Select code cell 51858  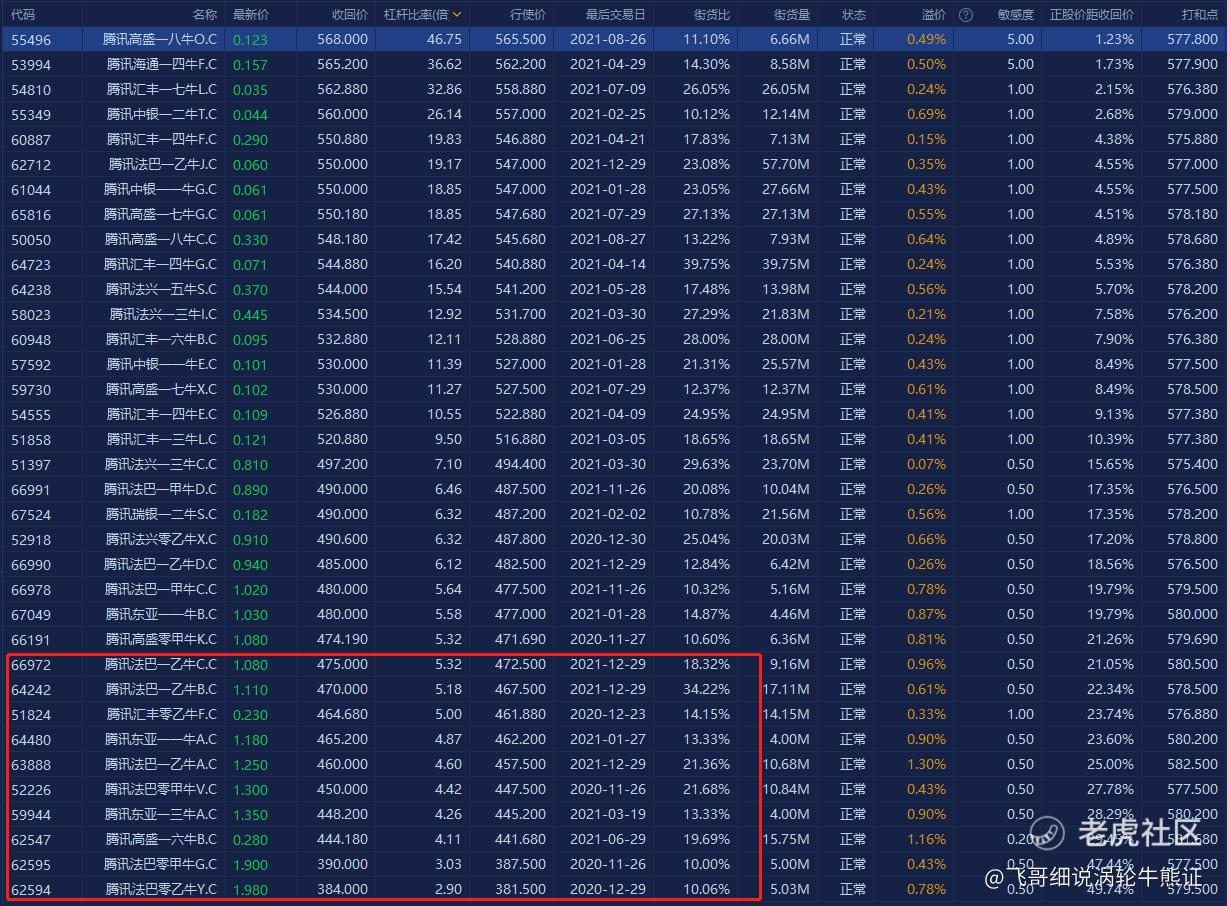(31, 439)
